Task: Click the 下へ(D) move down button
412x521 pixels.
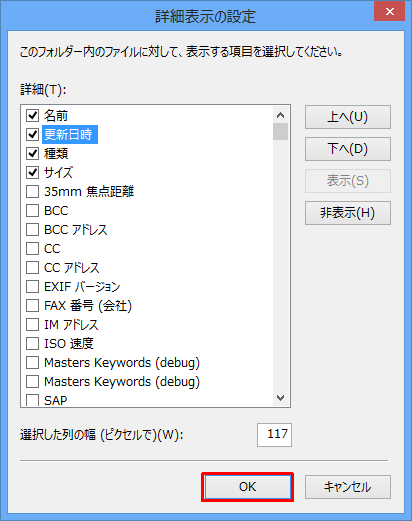Action: (348, 149)
